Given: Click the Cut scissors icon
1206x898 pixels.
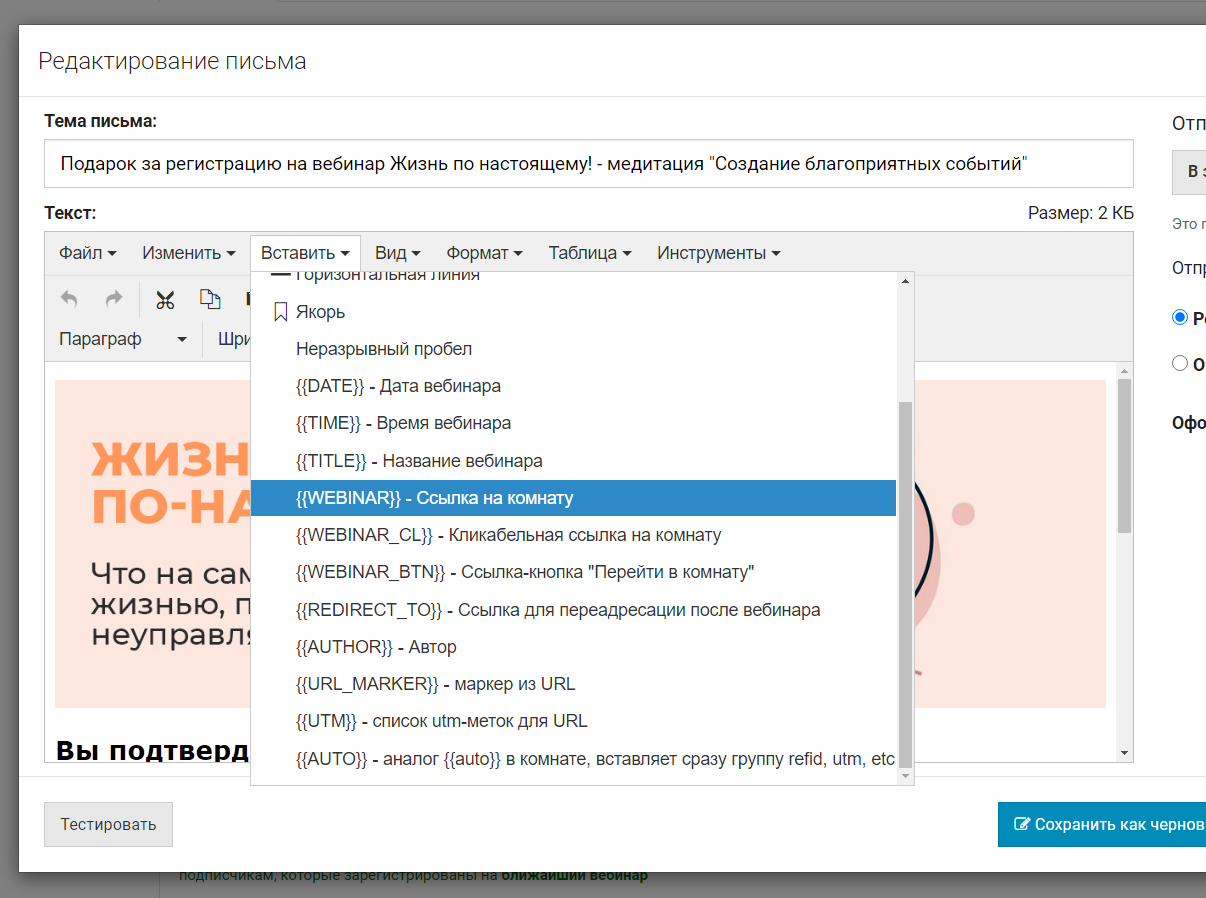Looking at the screenshot, I should pos(165,299).
